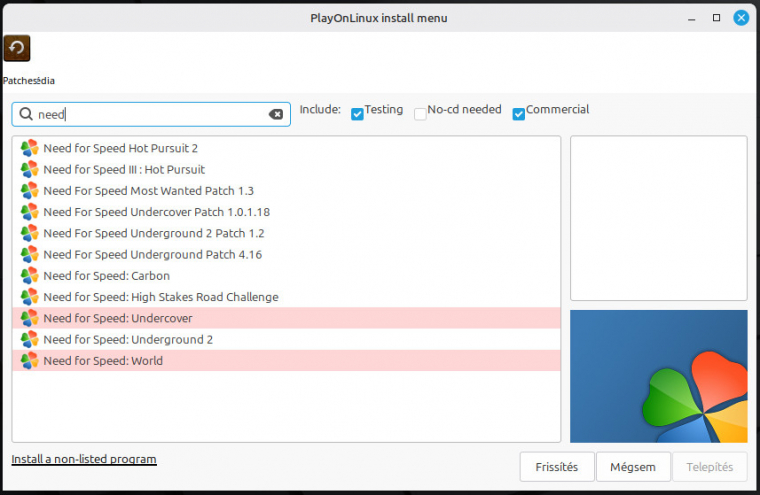Click the Patches/dia back-arrow toolbar icon

17,48
